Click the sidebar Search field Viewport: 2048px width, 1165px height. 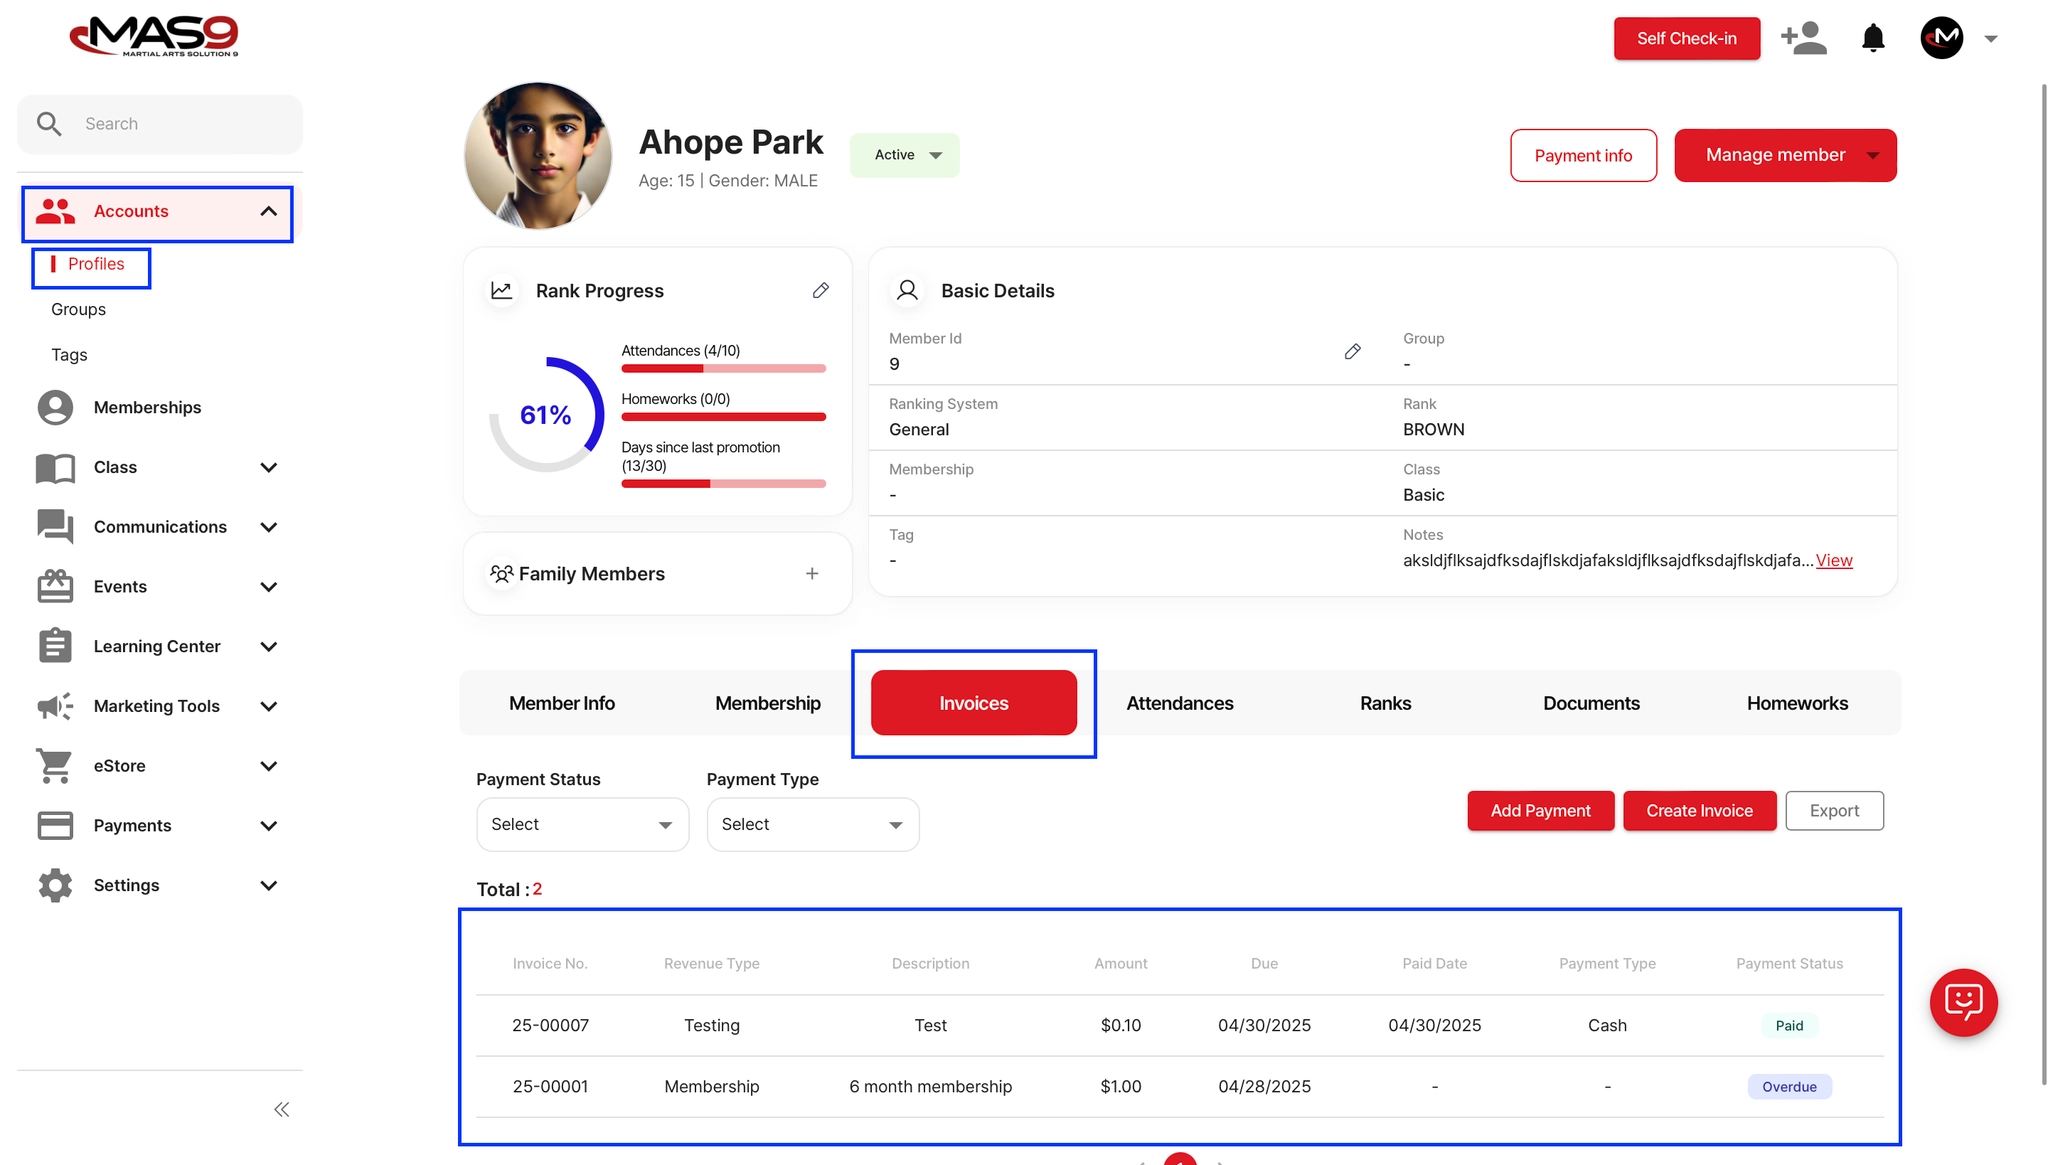click(160, 124)
